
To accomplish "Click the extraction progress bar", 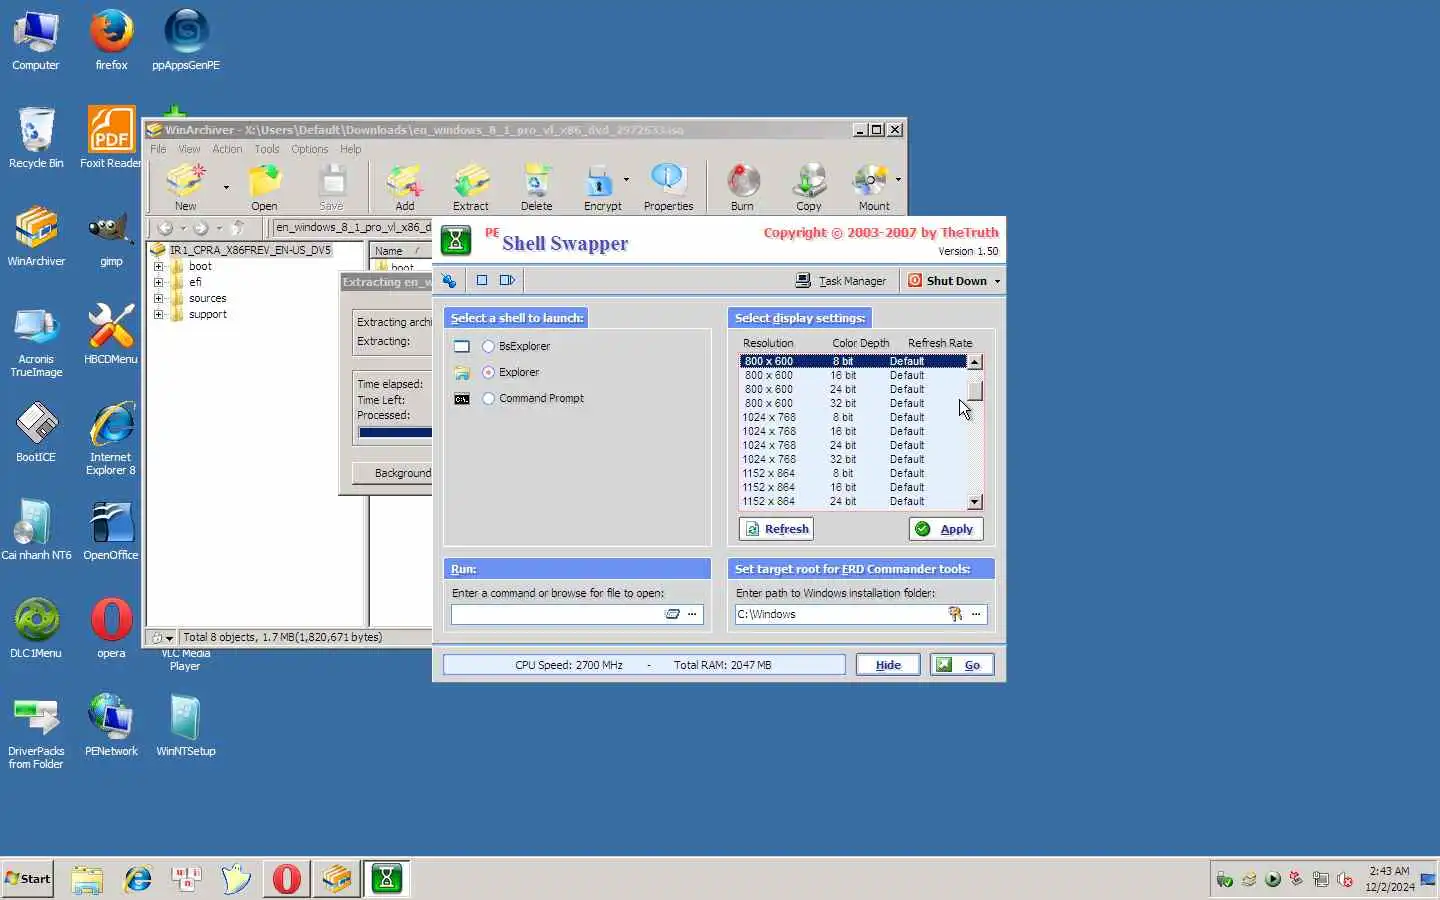I will 396,433.
